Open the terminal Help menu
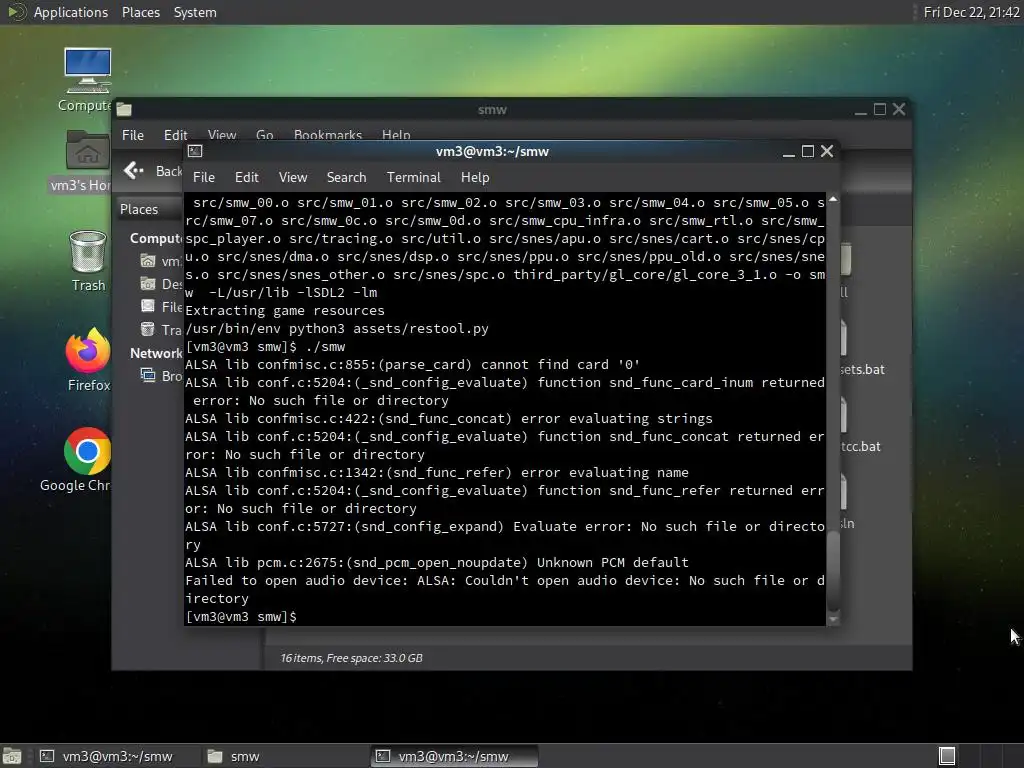Viewport: 1024px width, 768px height. click(x=475, y=178)
